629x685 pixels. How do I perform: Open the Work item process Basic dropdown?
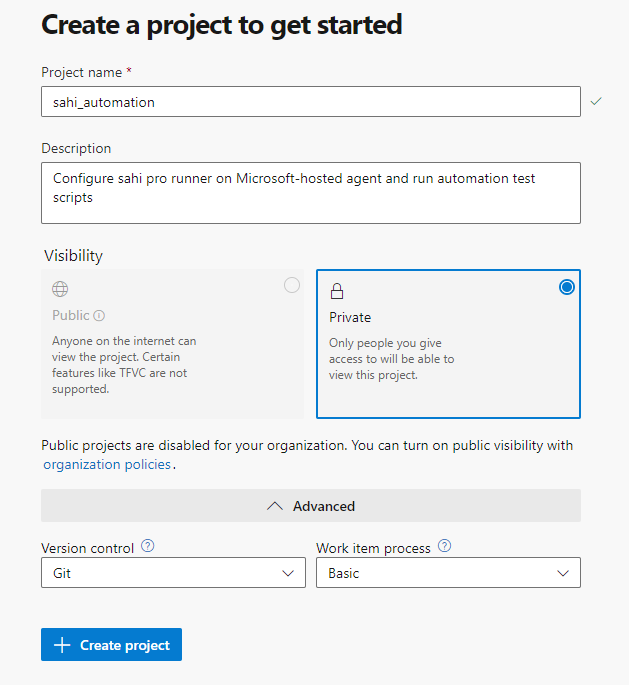pyautogui.click(x=448, y=573)
